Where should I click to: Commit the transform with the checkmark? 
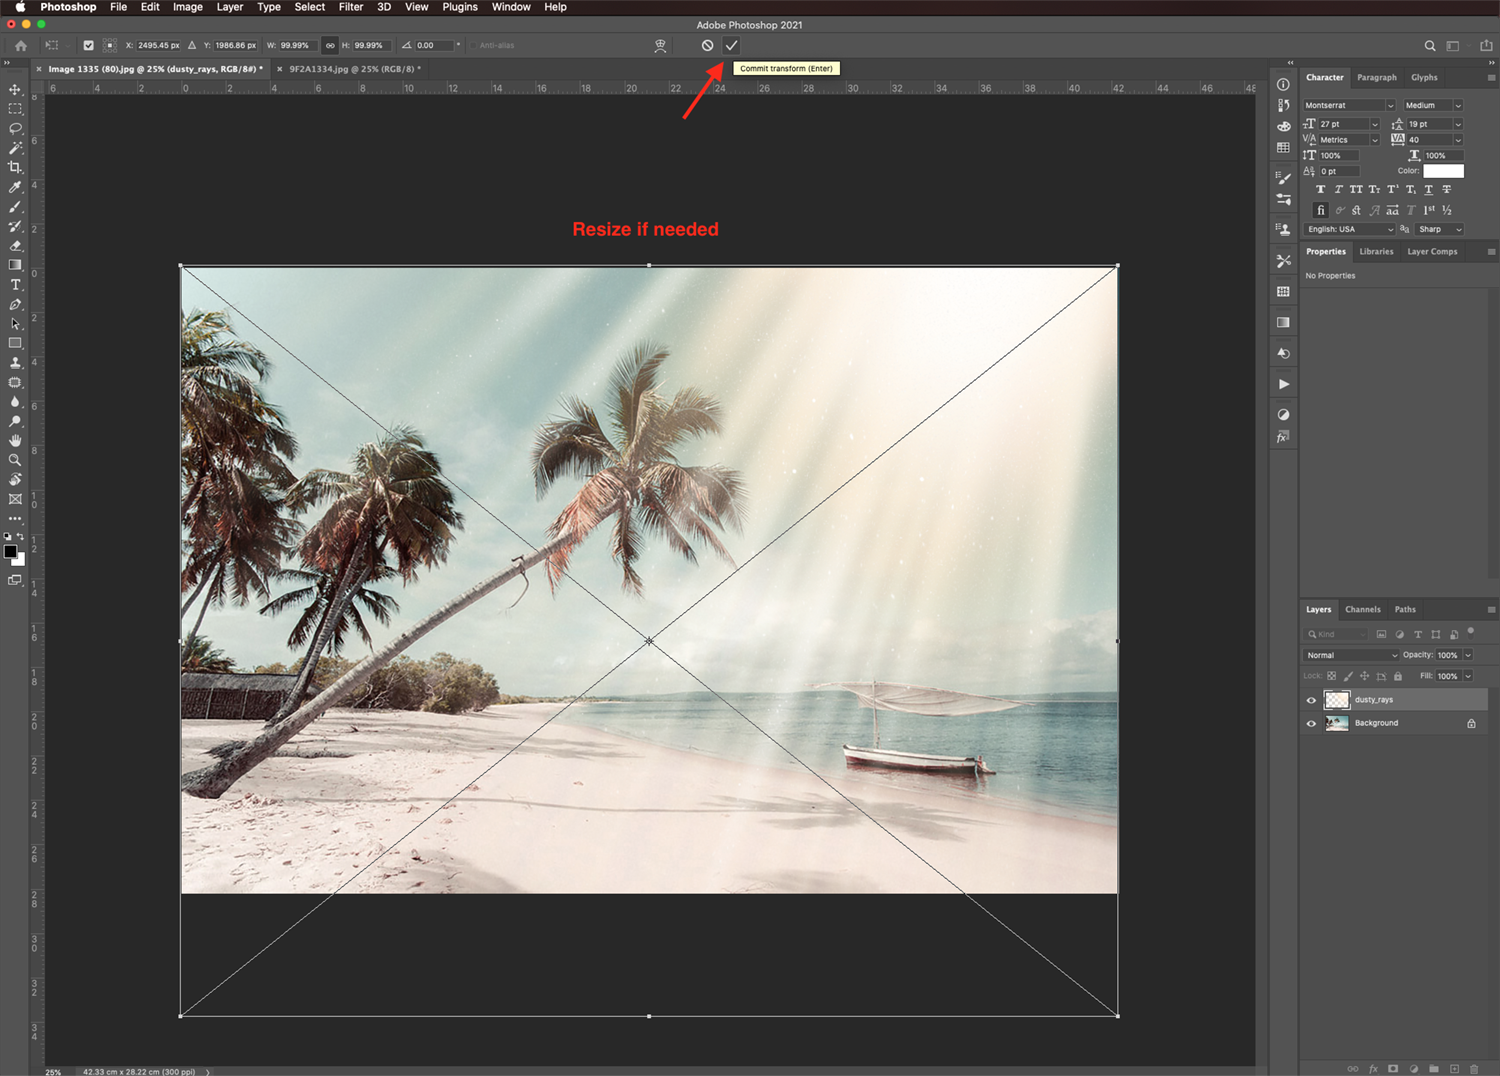pos(731,45)
